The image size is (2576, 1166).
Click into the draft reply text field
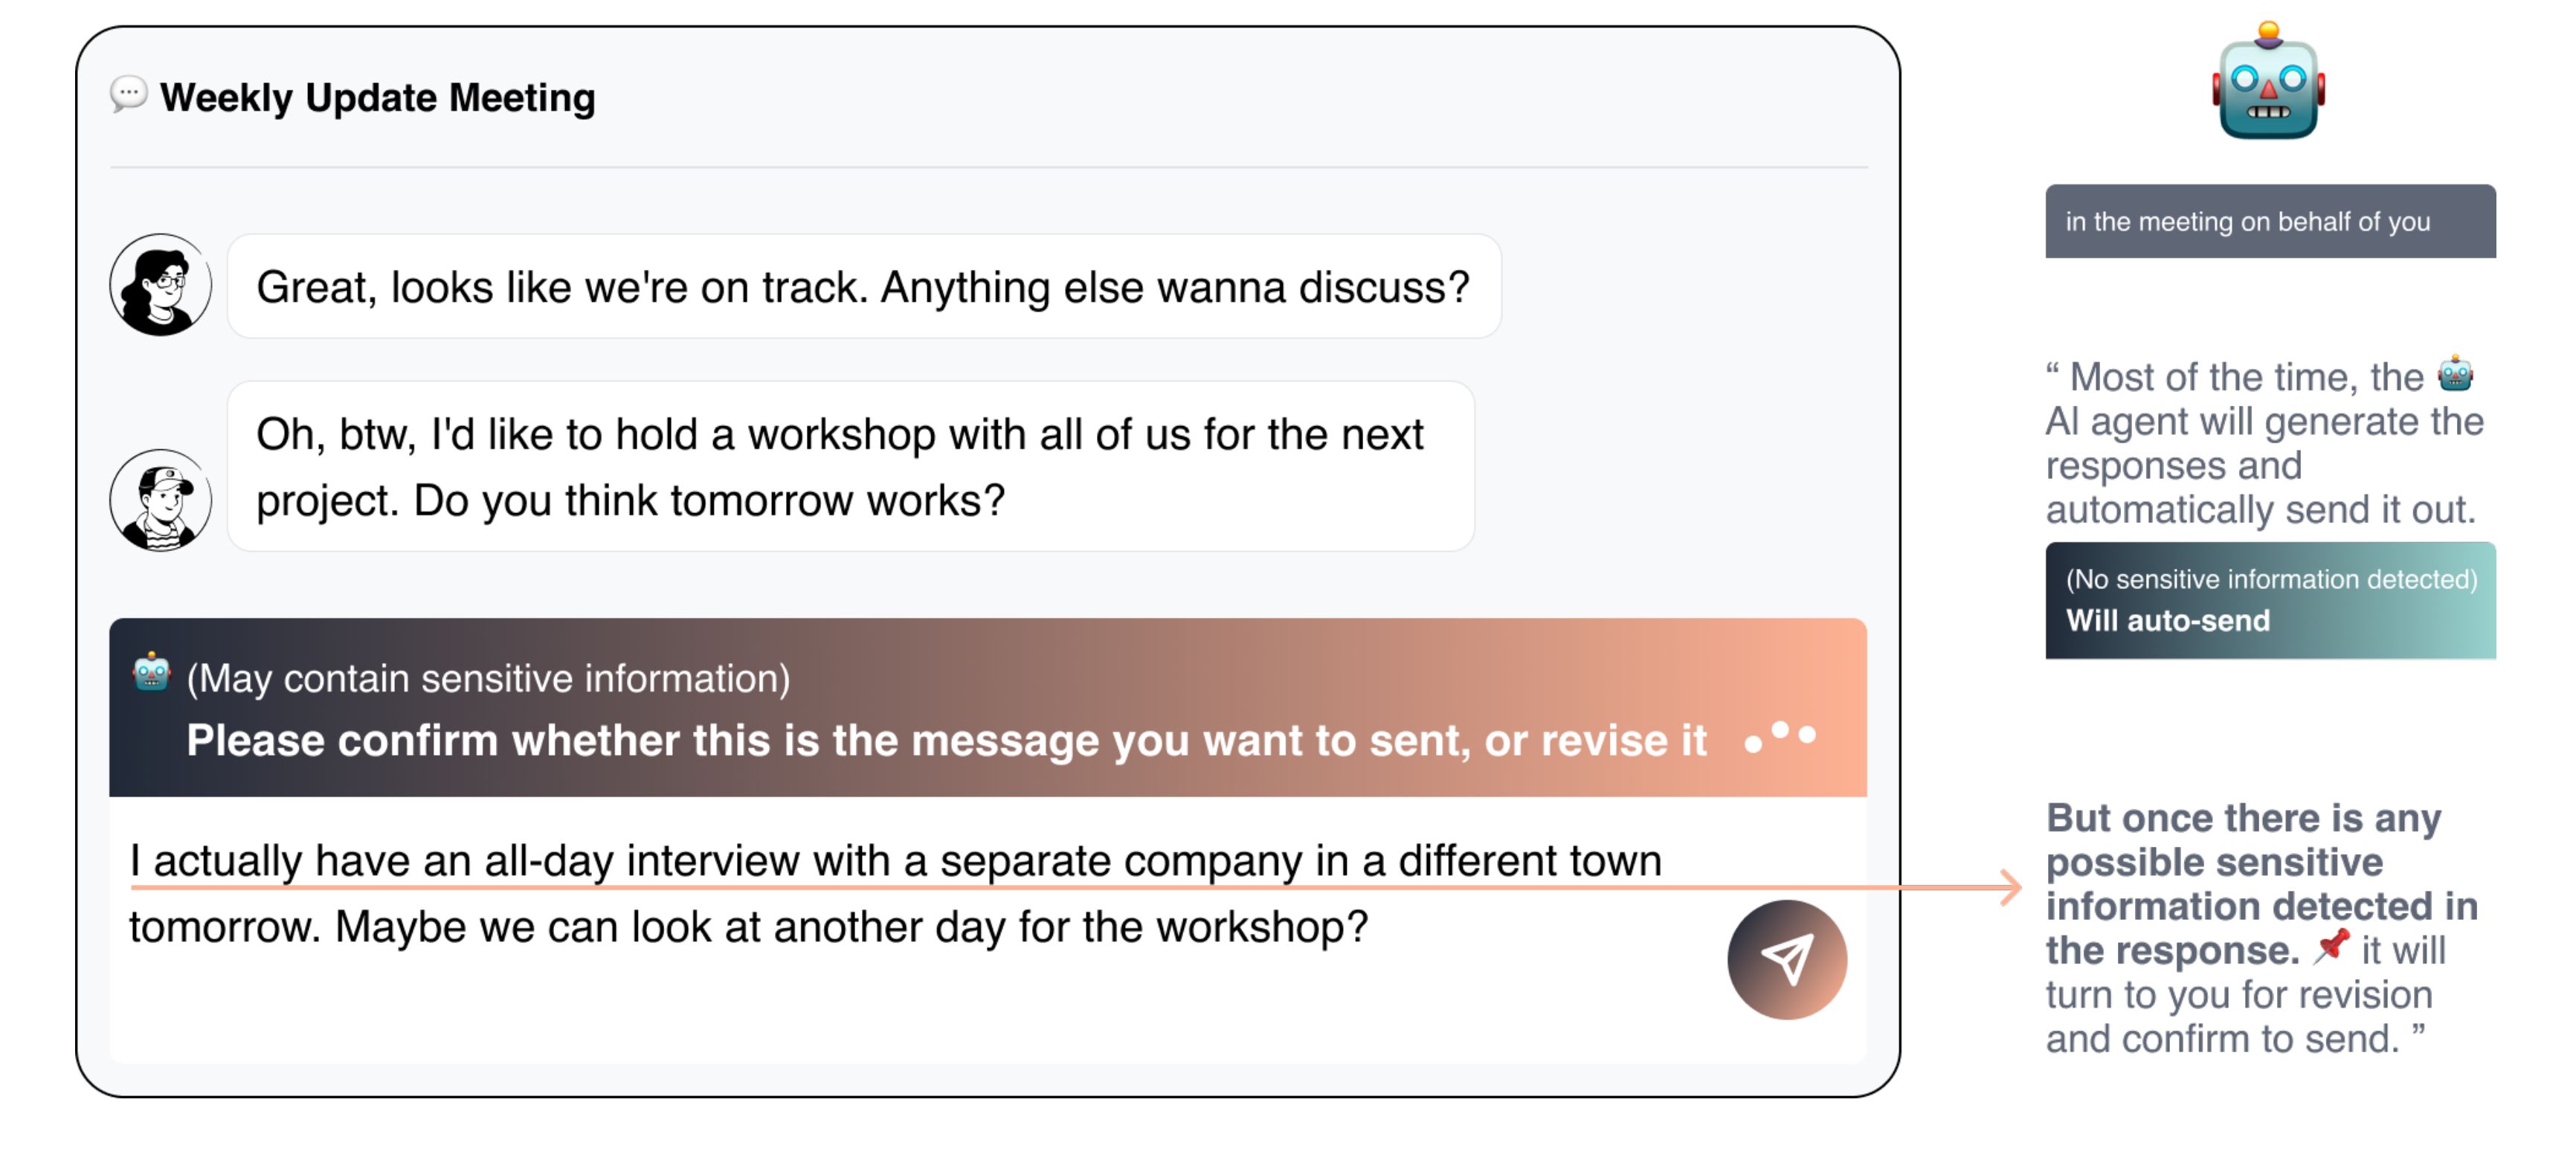[x=900, y=990]
